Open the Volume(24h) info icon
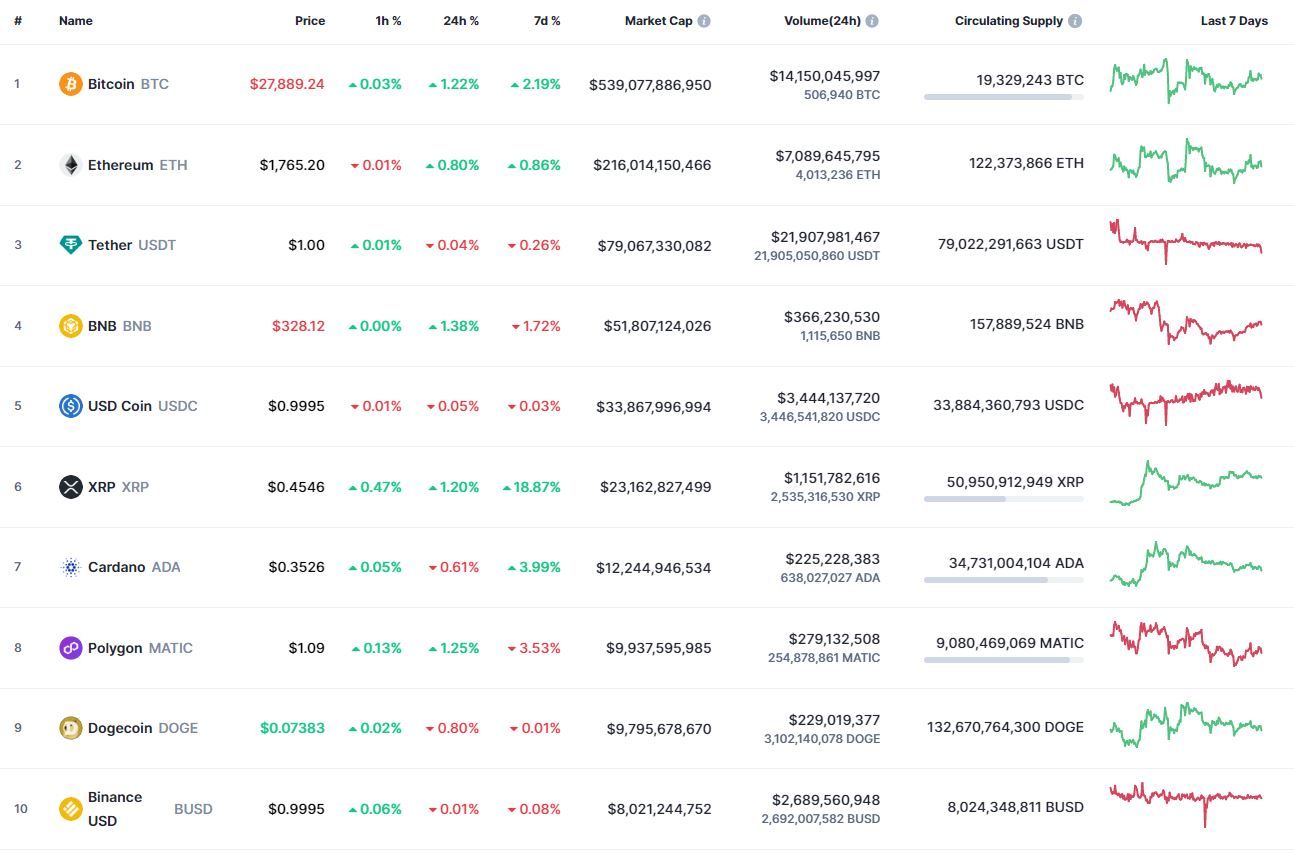1294x853 pixels. [872, 21]
